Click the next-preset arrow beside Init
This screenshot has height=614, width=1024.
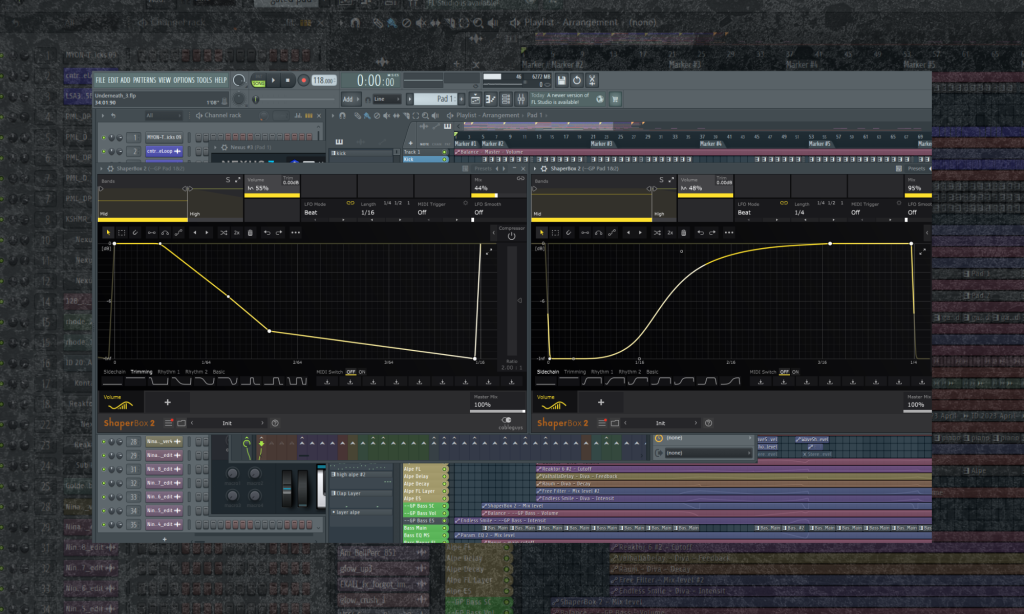[x=262, y=422]
